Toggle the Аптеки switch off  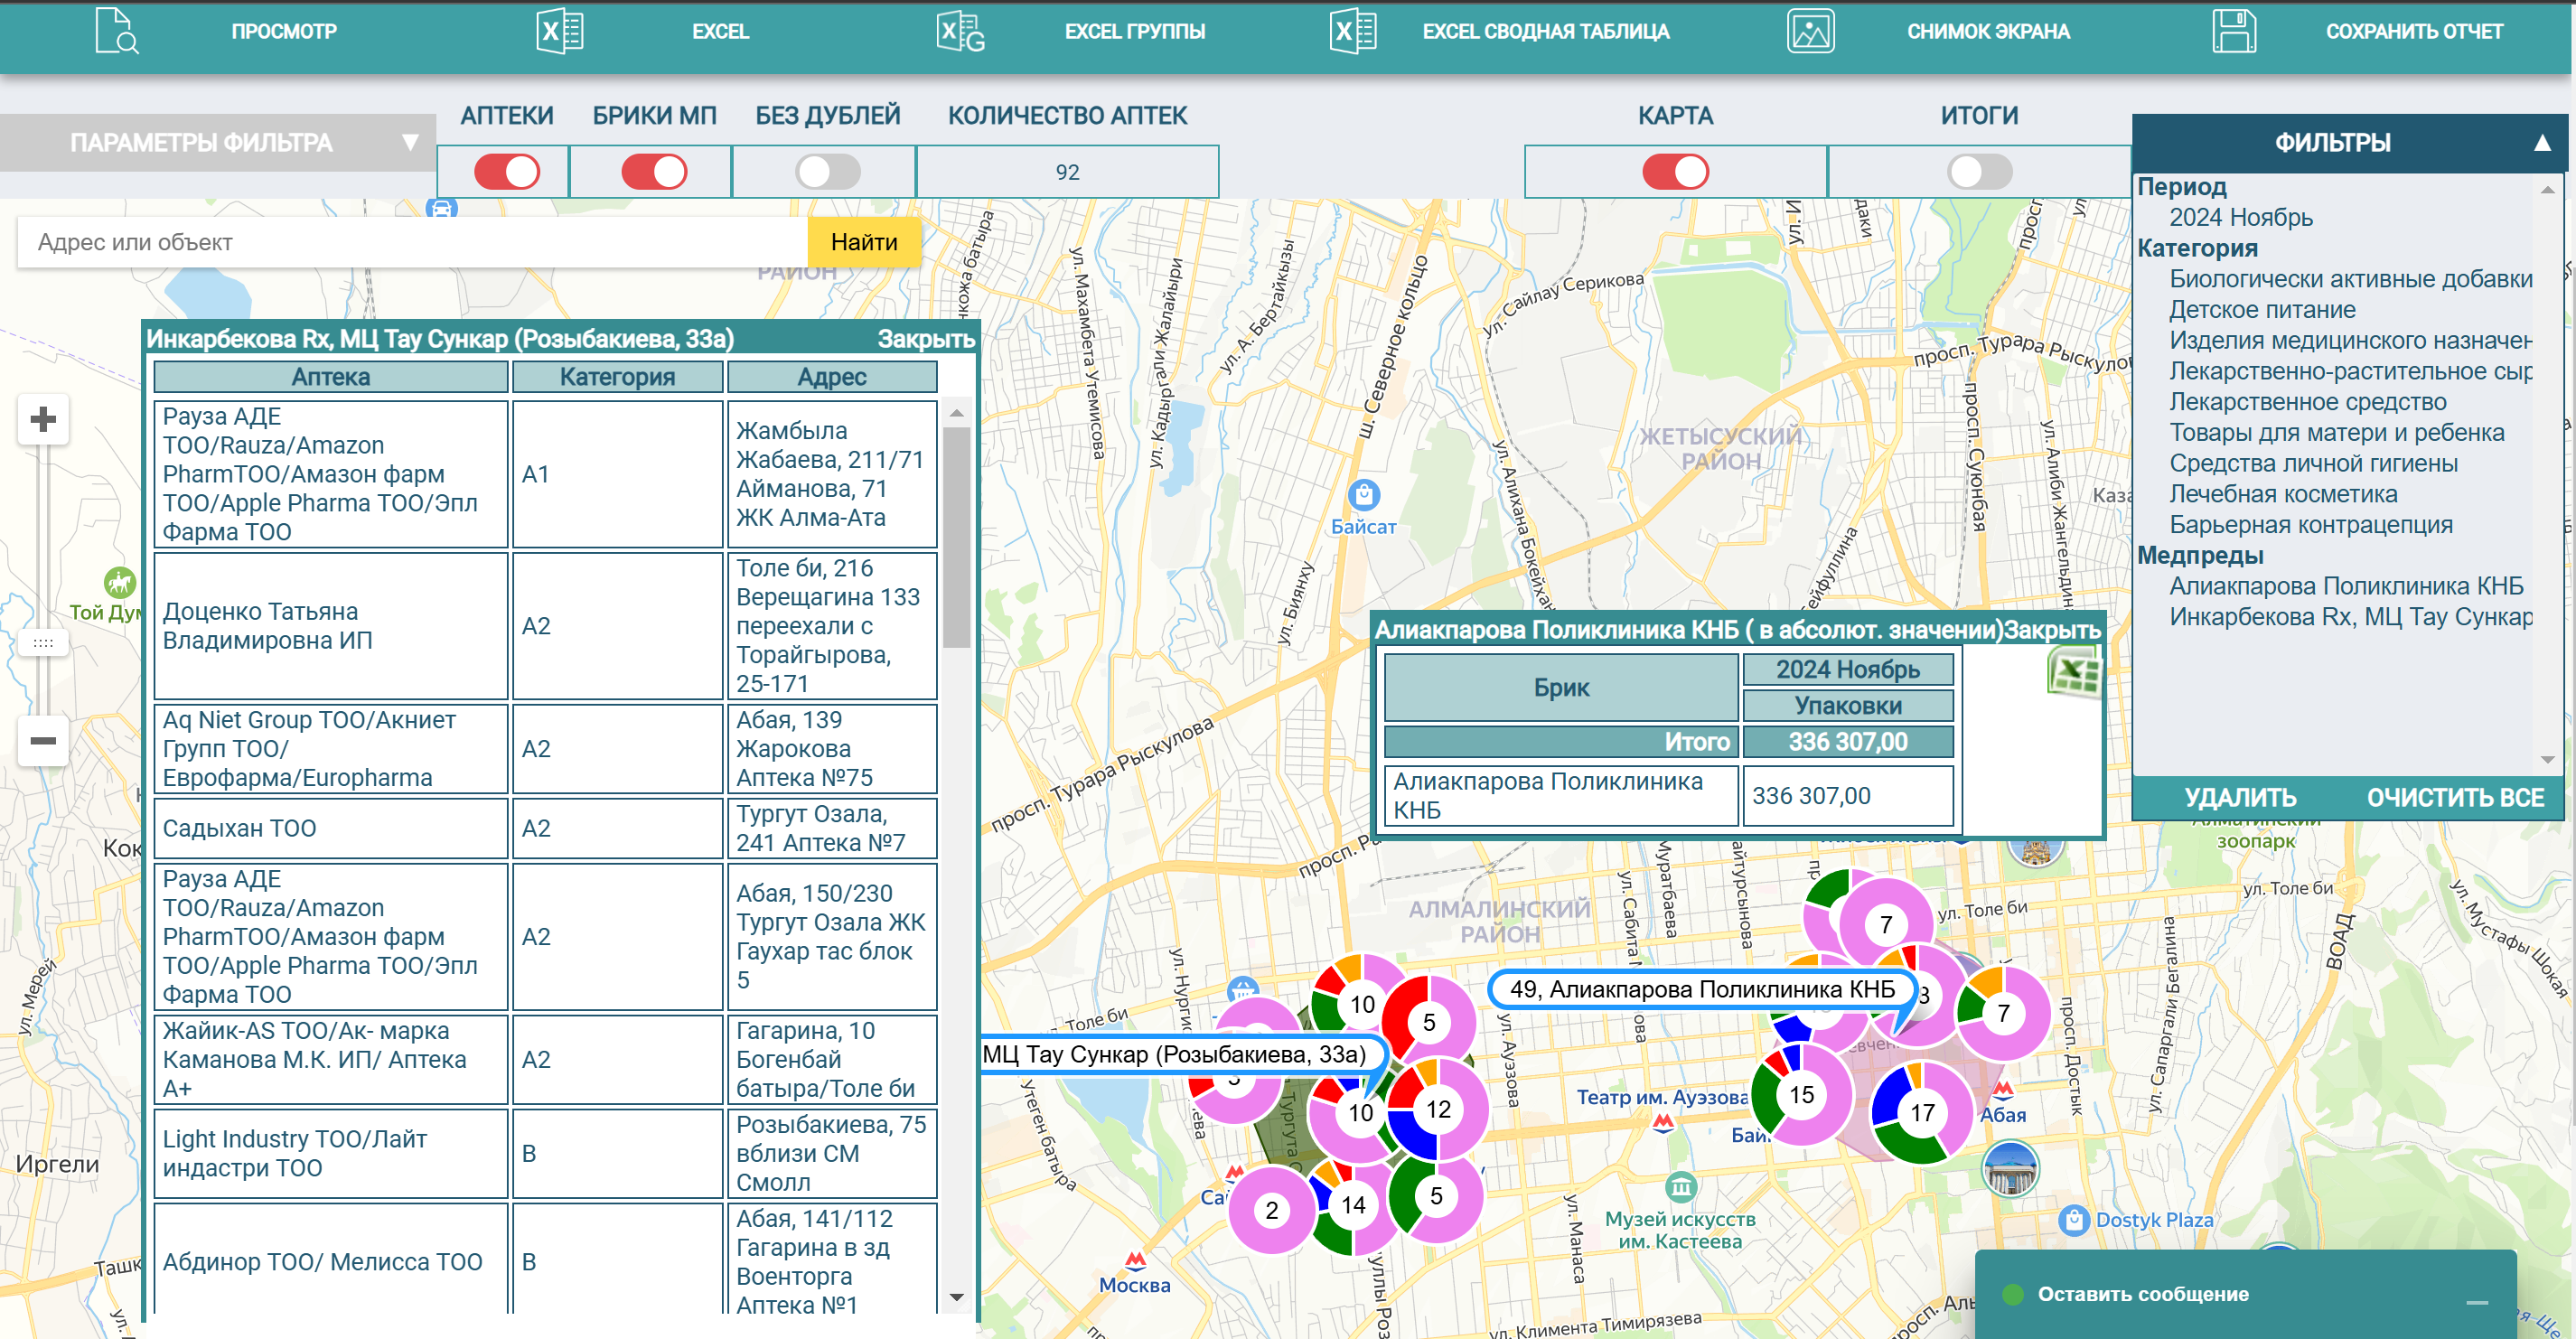click(x=506, y=172)
